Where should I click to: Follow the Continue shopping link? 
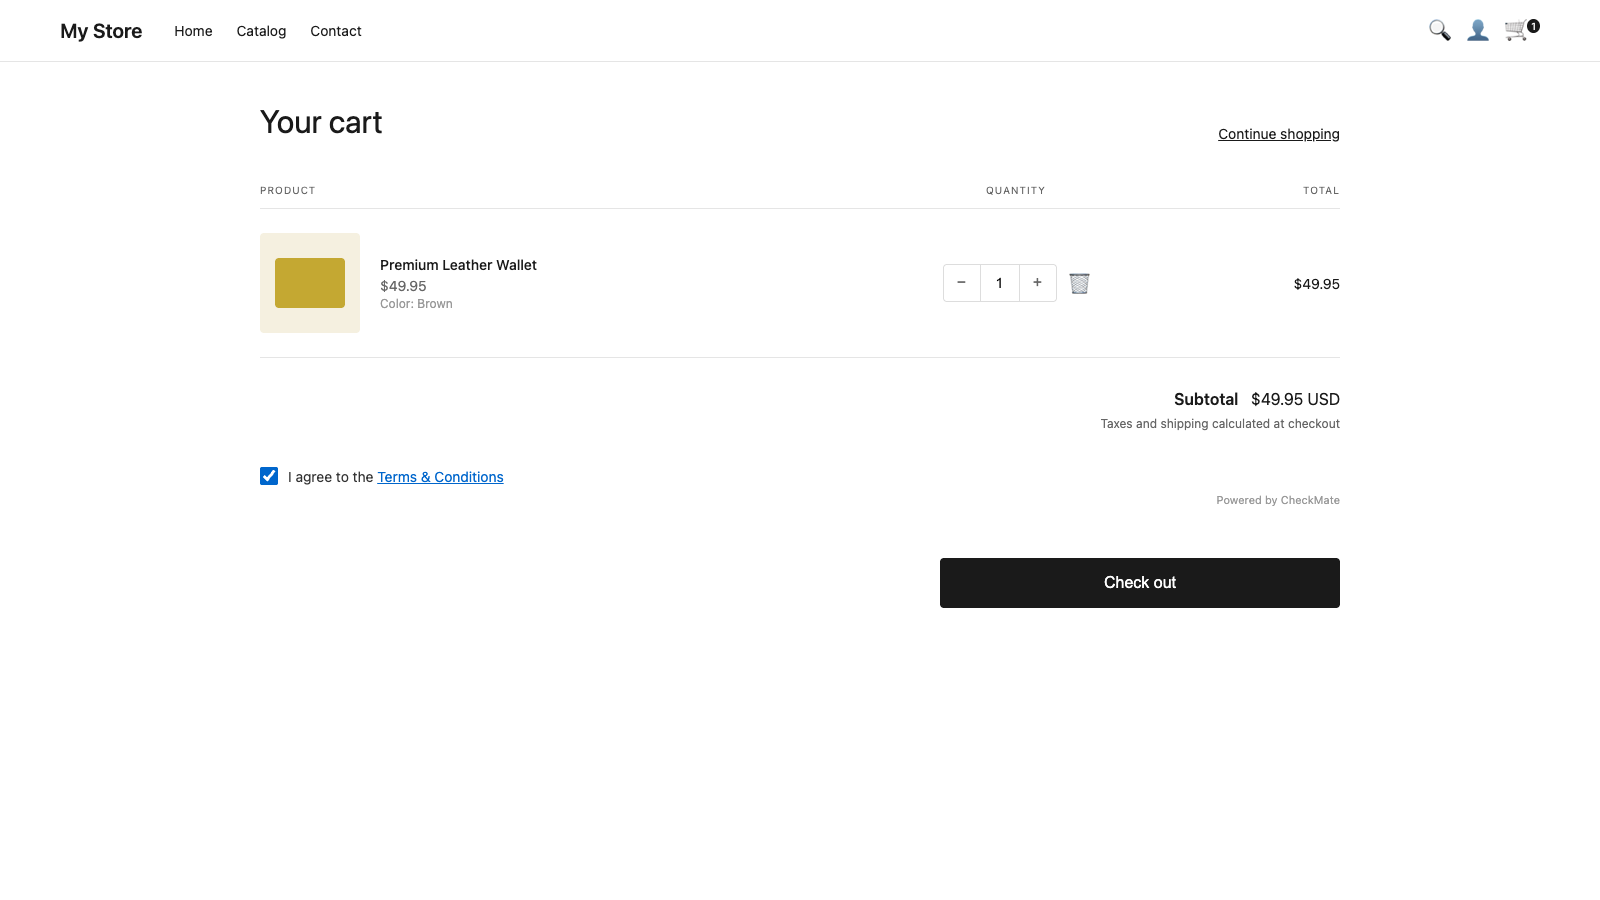(x=1278, y=133)
